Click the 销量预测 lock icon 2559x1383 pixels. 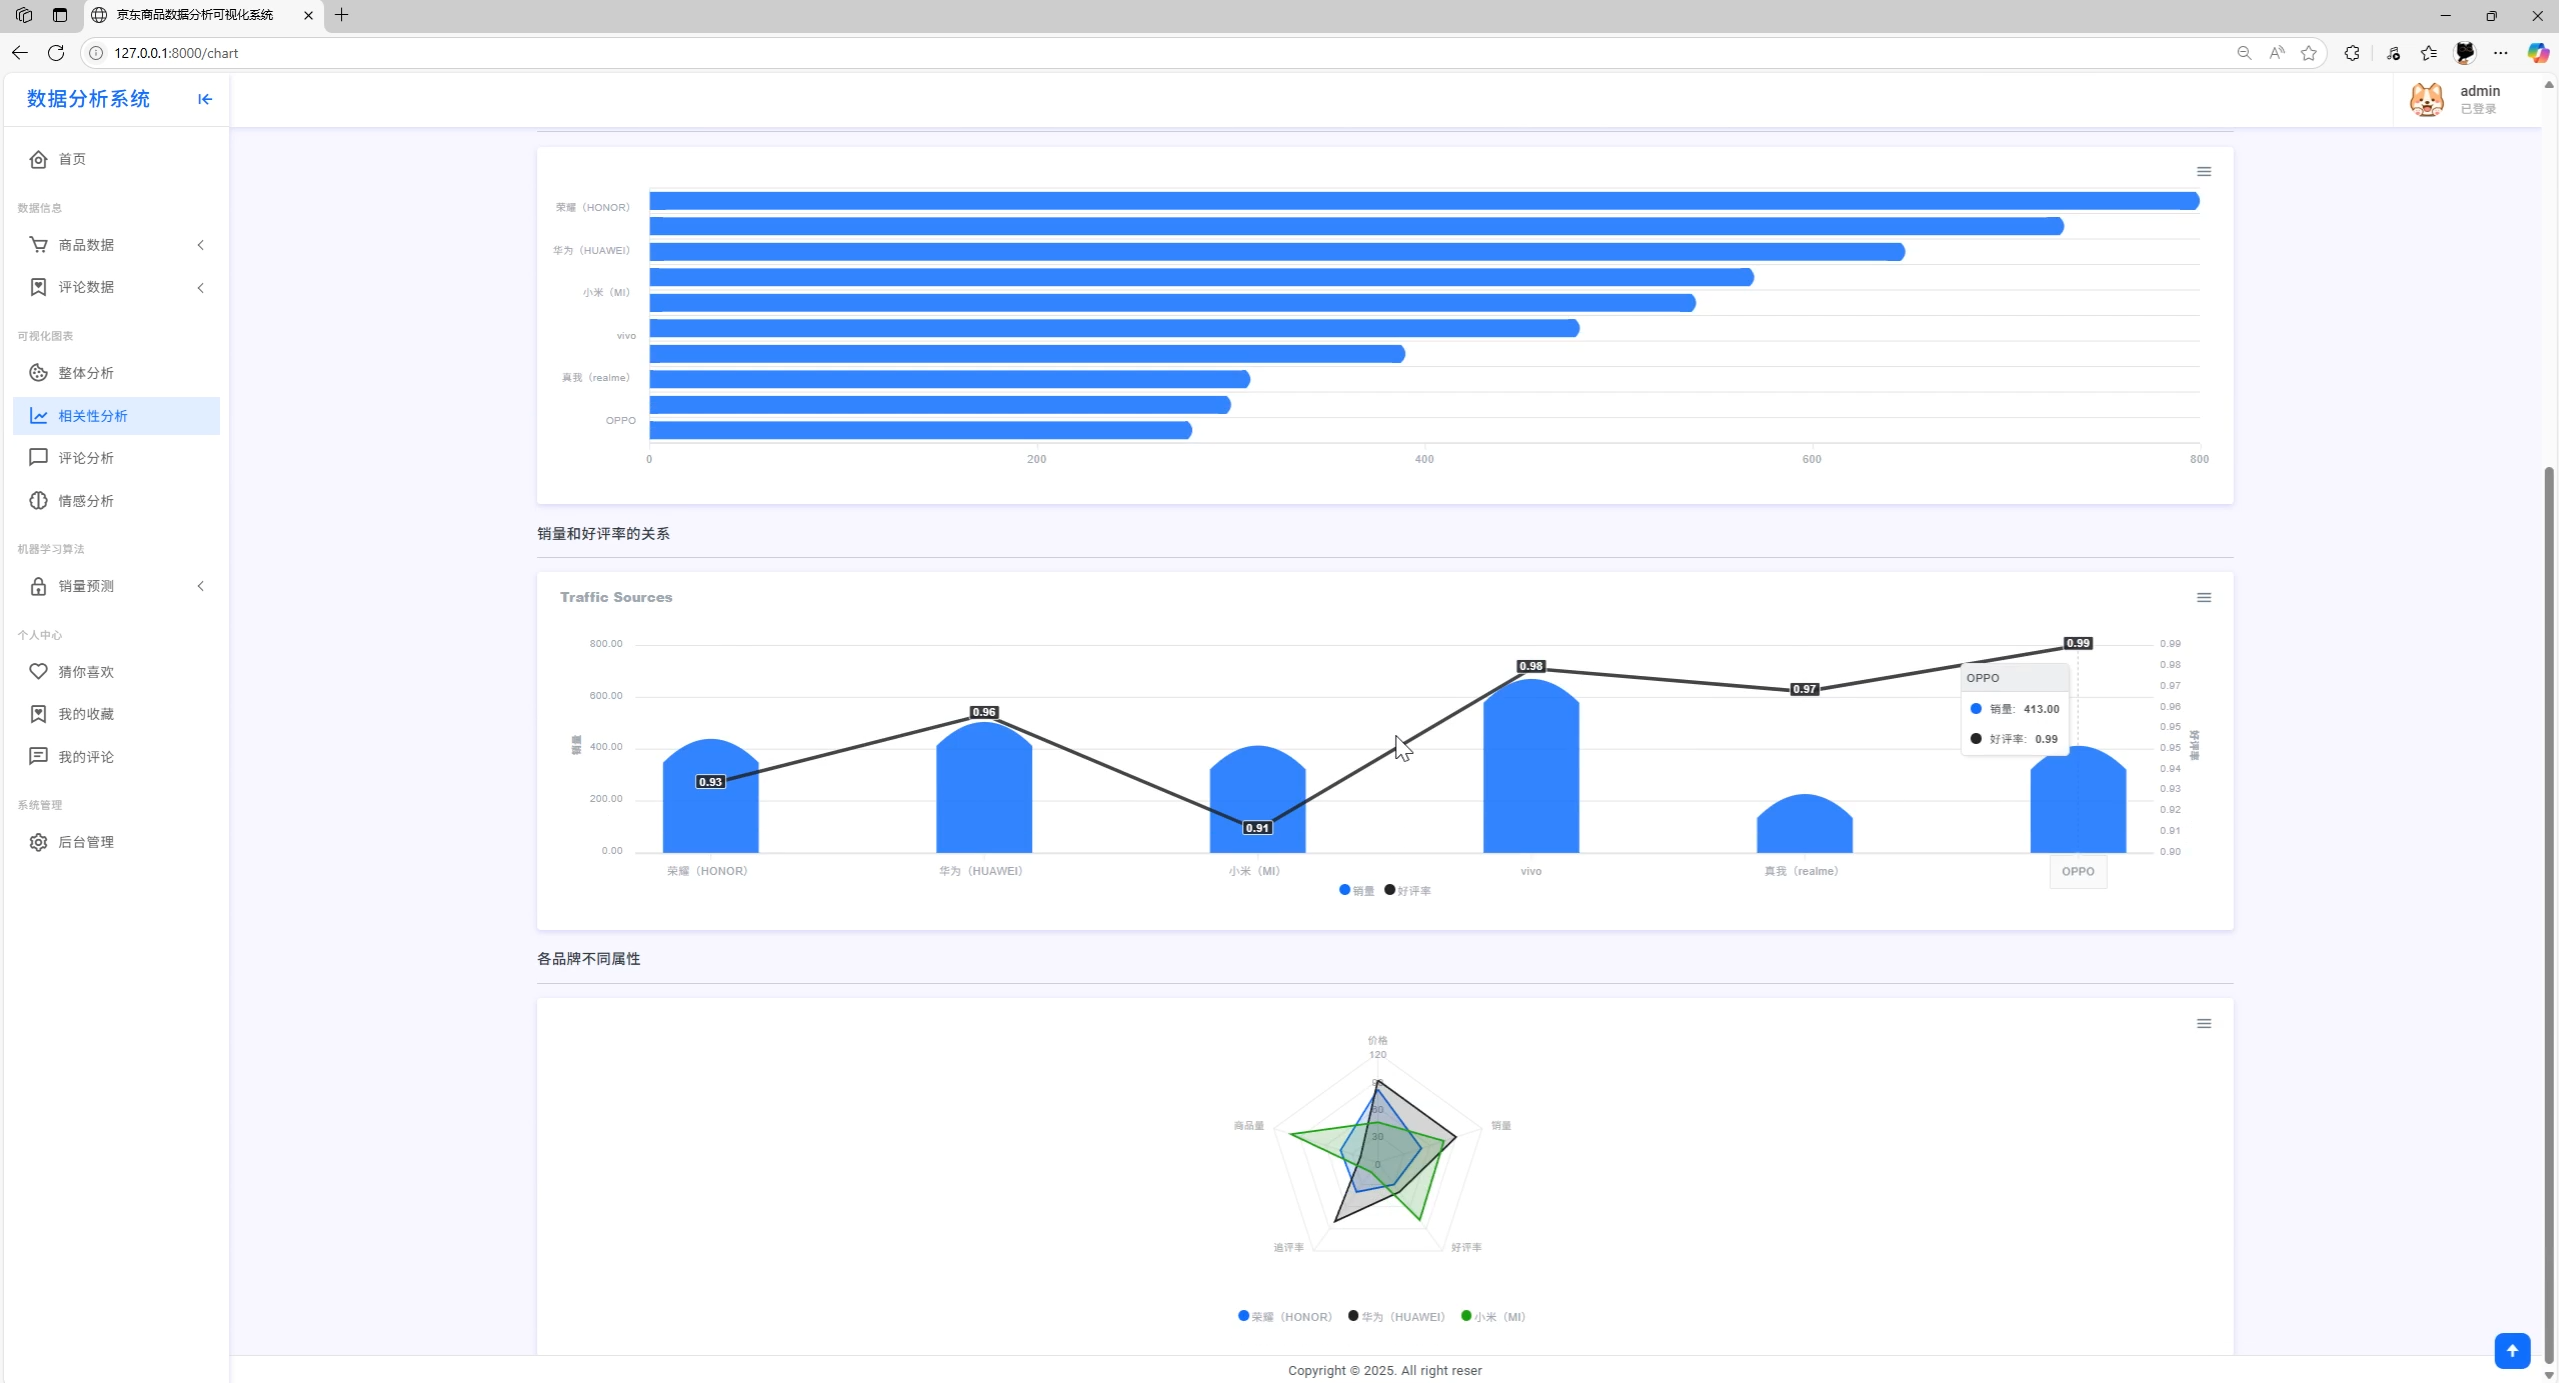[x=38, y=586]
